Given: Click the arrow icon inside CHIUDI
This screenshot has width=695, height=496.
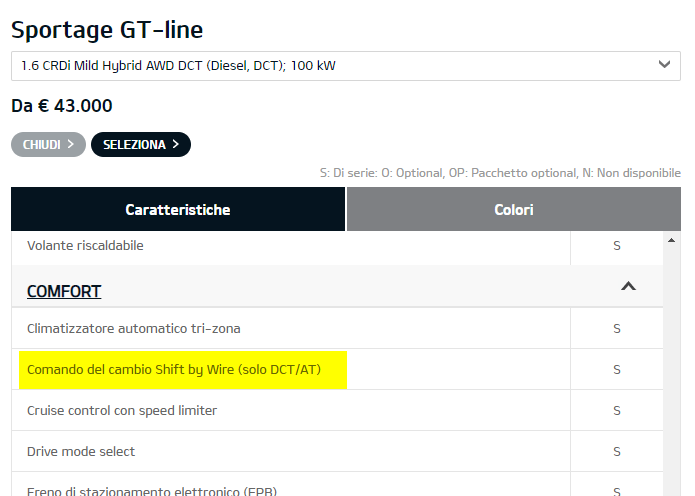Looking at the screenshot, I should tap(70, 144).
